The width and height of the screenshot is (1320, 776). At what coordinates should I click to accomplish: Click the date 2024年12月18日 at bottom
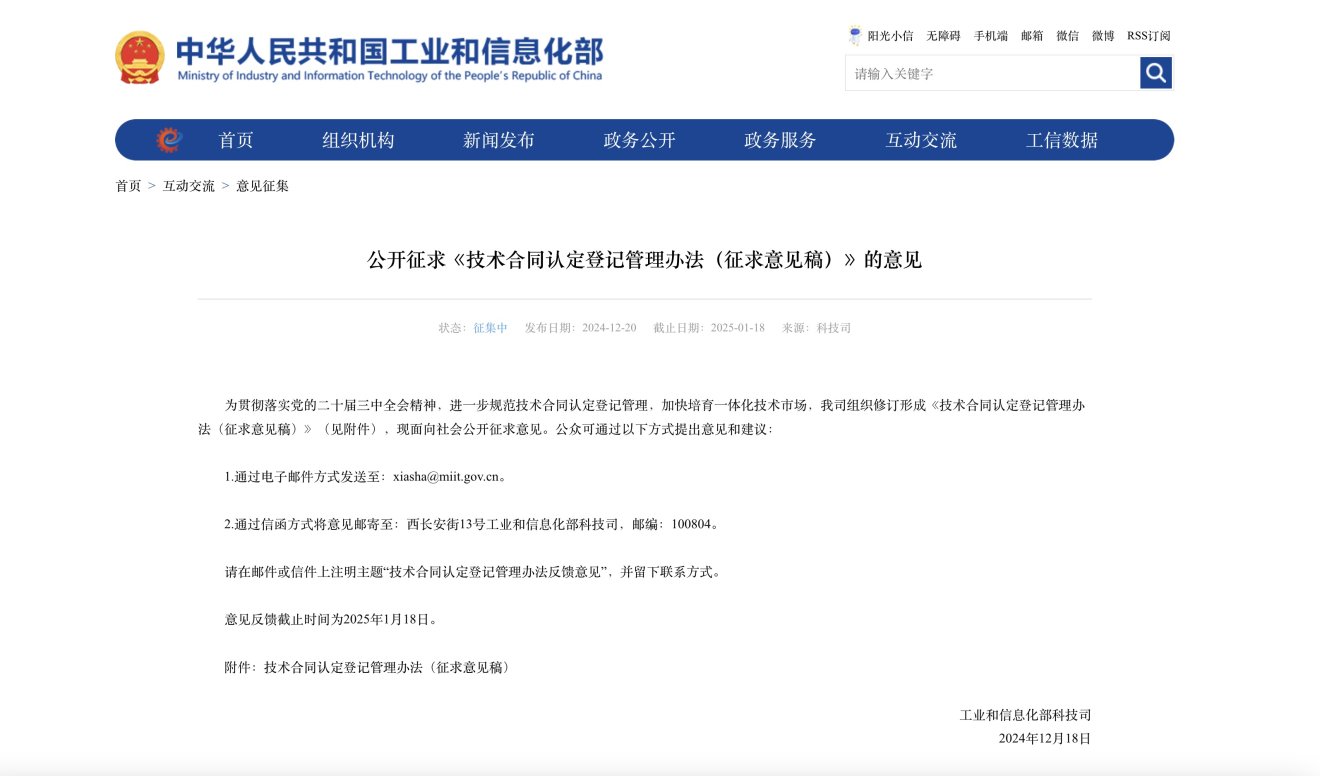1044,739
